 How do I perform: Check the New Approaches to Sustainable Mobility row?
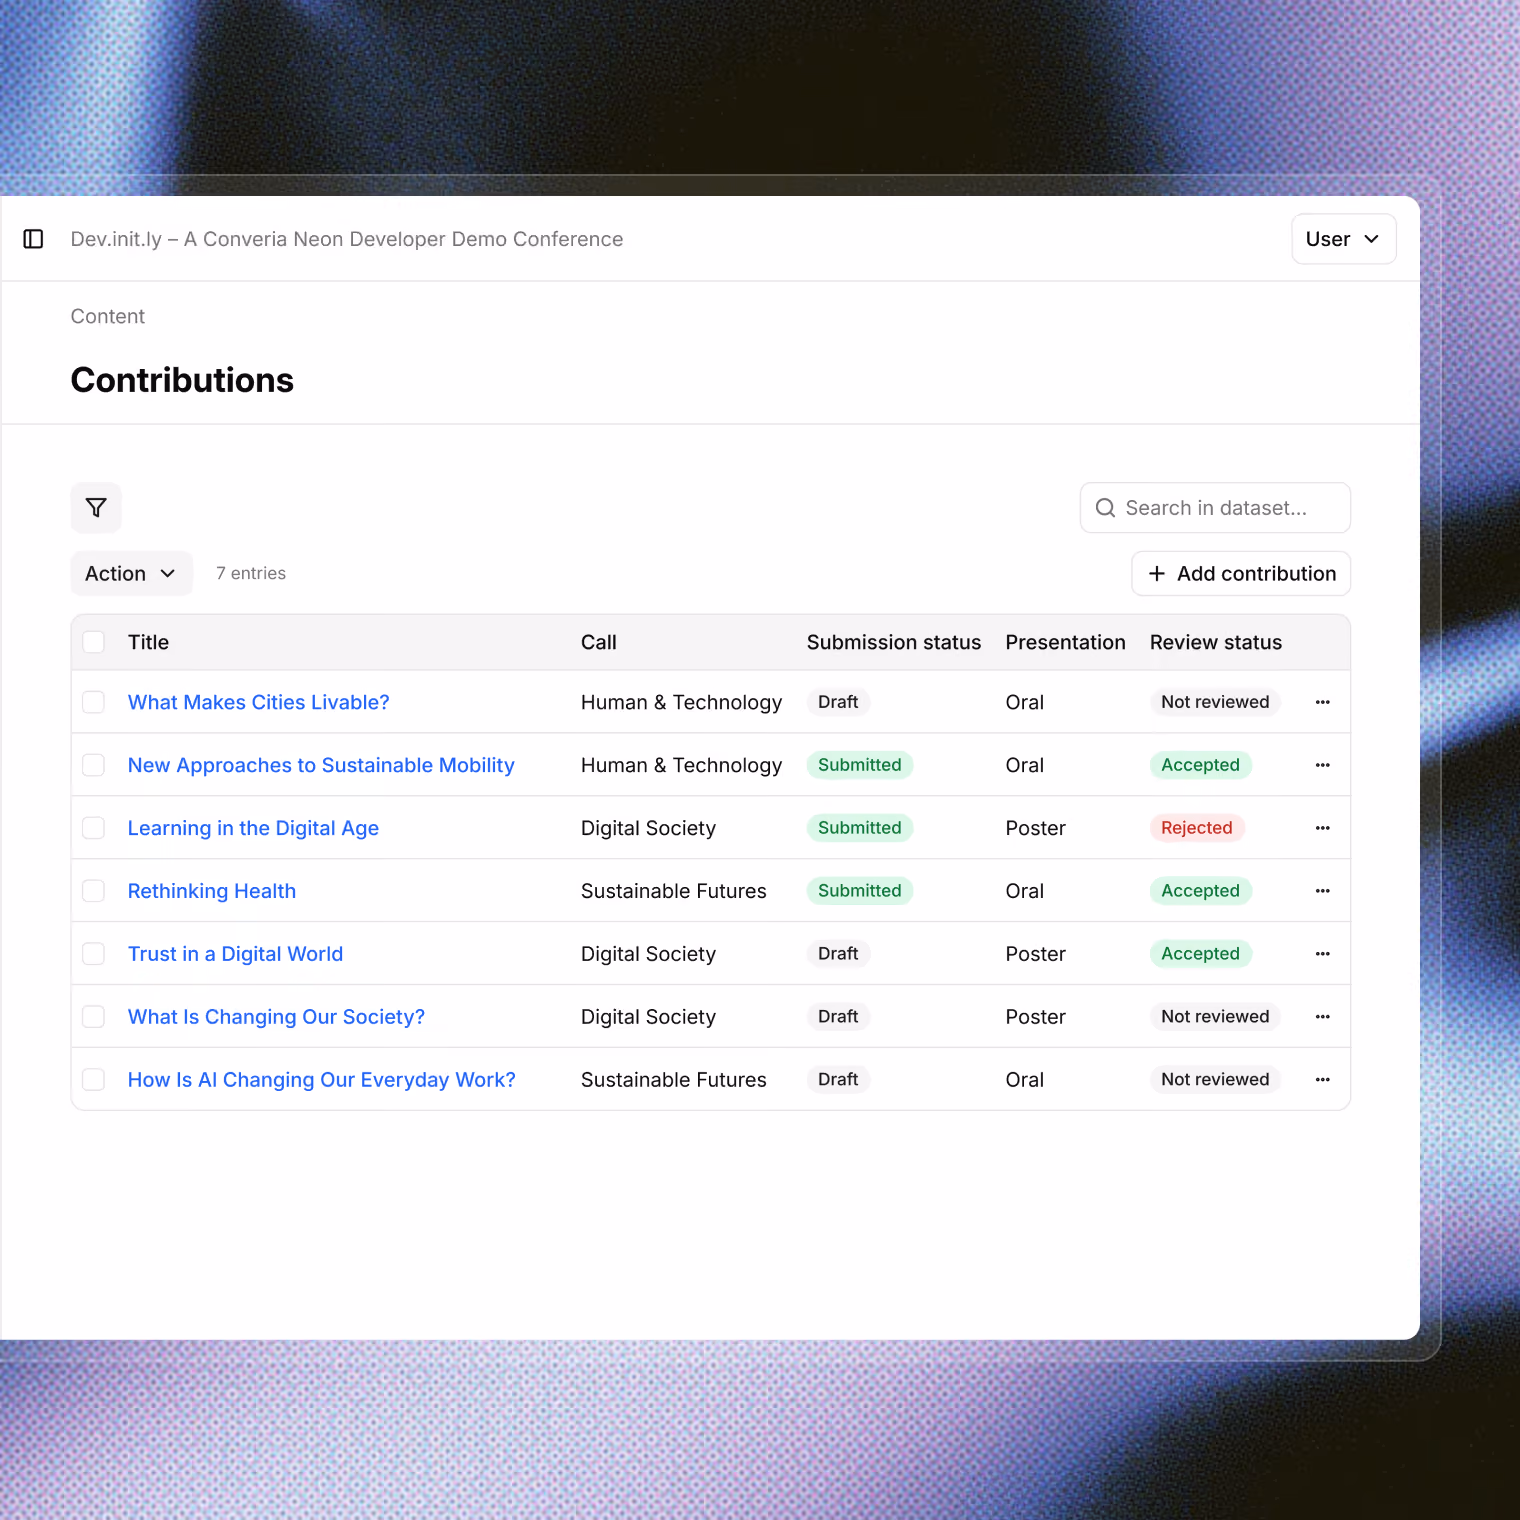(94, 765)
